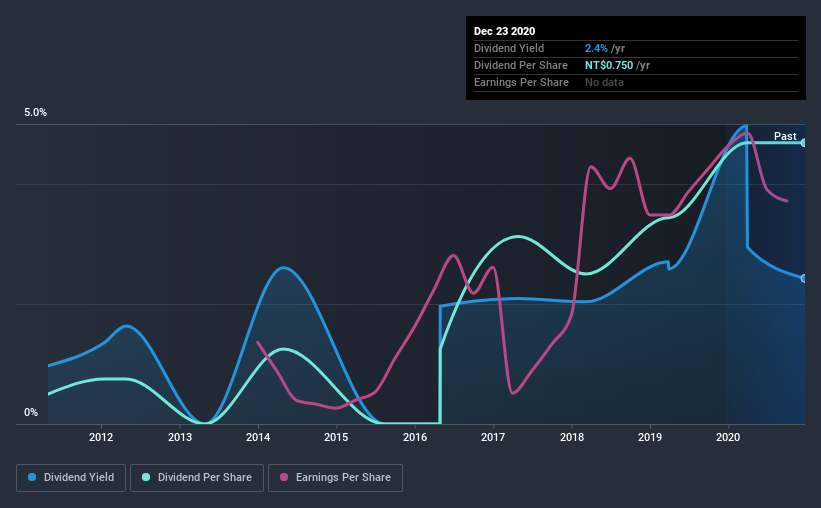Click the NT$0.750 dividend per share value
This screenshot has width=821, height=508.
pos(609,65)
